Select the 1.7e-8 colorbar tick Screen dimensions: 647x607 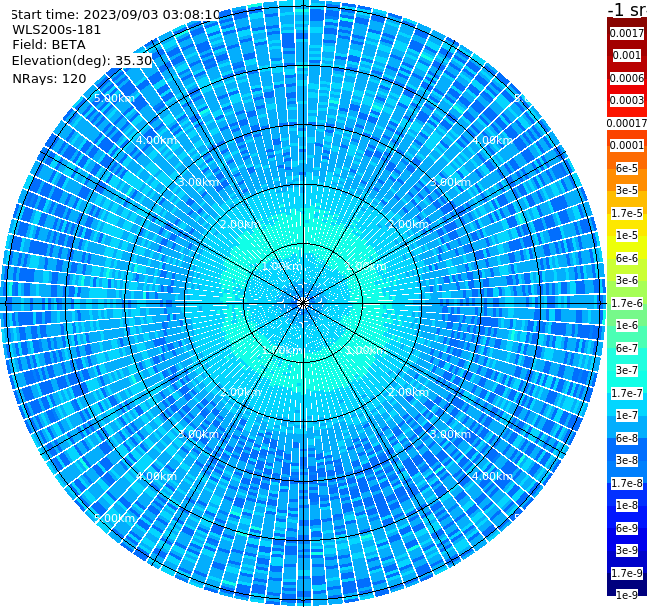point(627,483)
